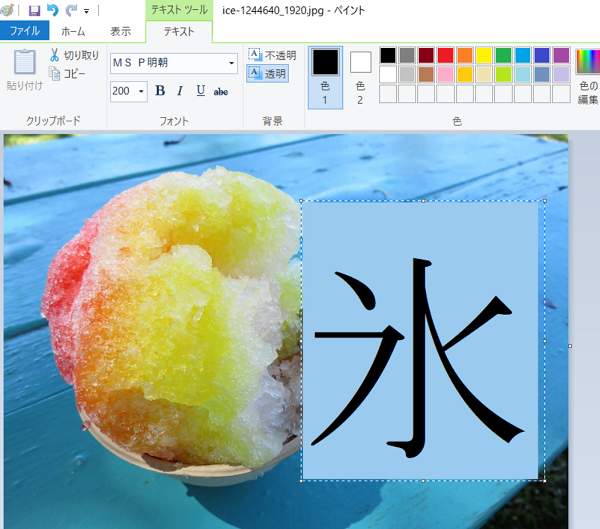Click the Save icon in quick access toolbar

click(x=34, y=10)
